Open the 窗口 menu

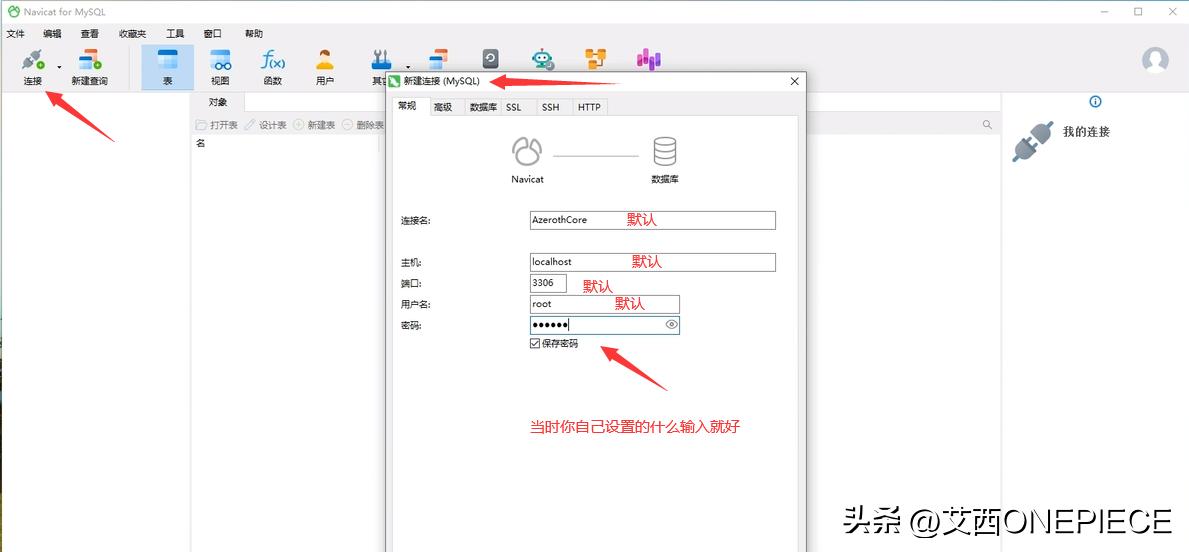click(x=213, y=34)
